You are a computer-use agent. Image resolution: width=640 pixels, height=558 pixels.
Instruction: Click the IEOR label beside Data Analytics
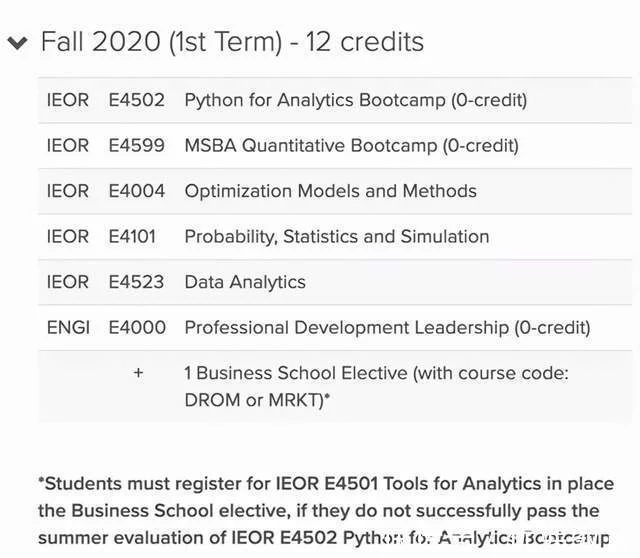point(68,282)
